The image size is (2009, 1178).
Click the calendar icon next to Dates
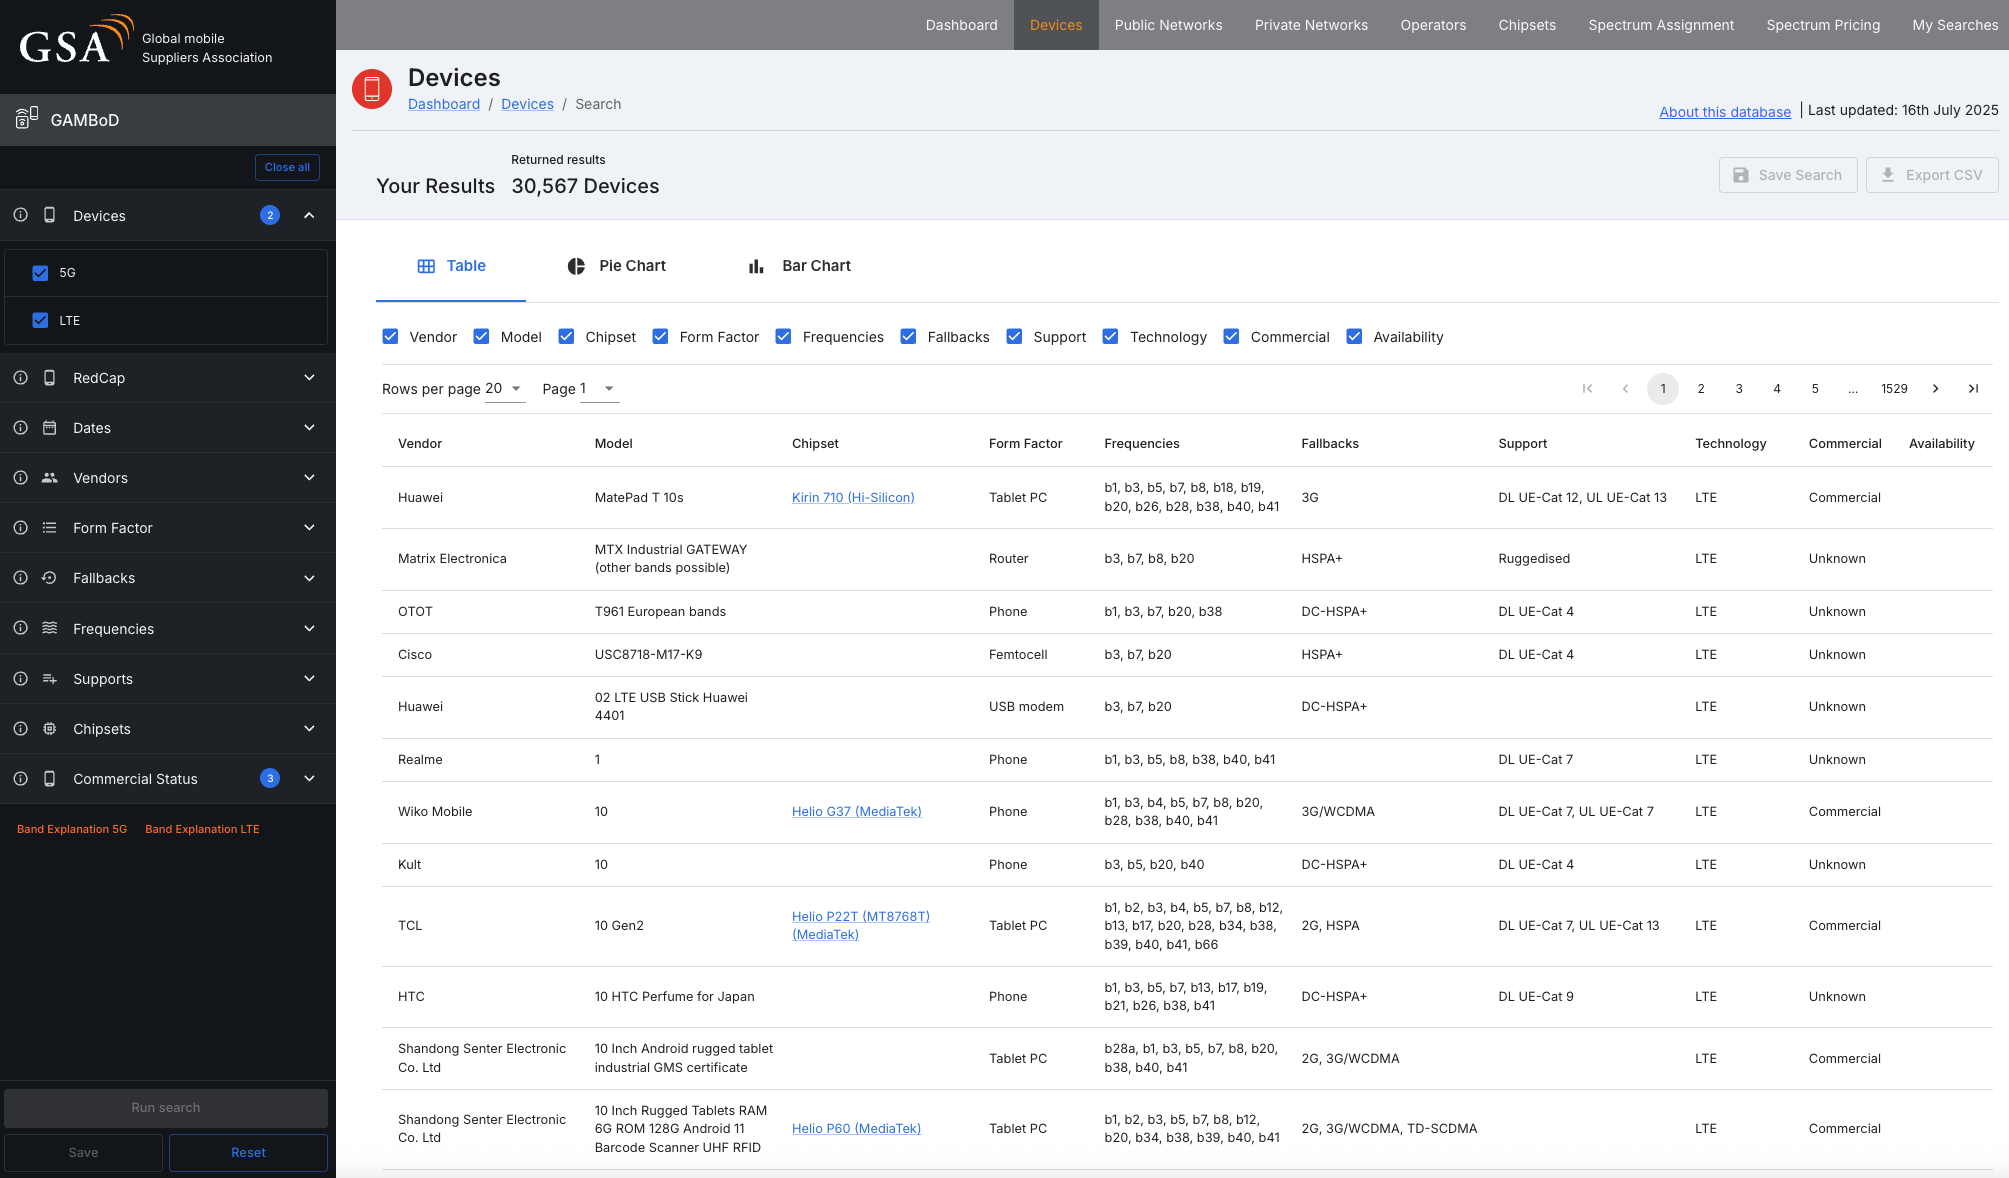click(x=49, y=428)
